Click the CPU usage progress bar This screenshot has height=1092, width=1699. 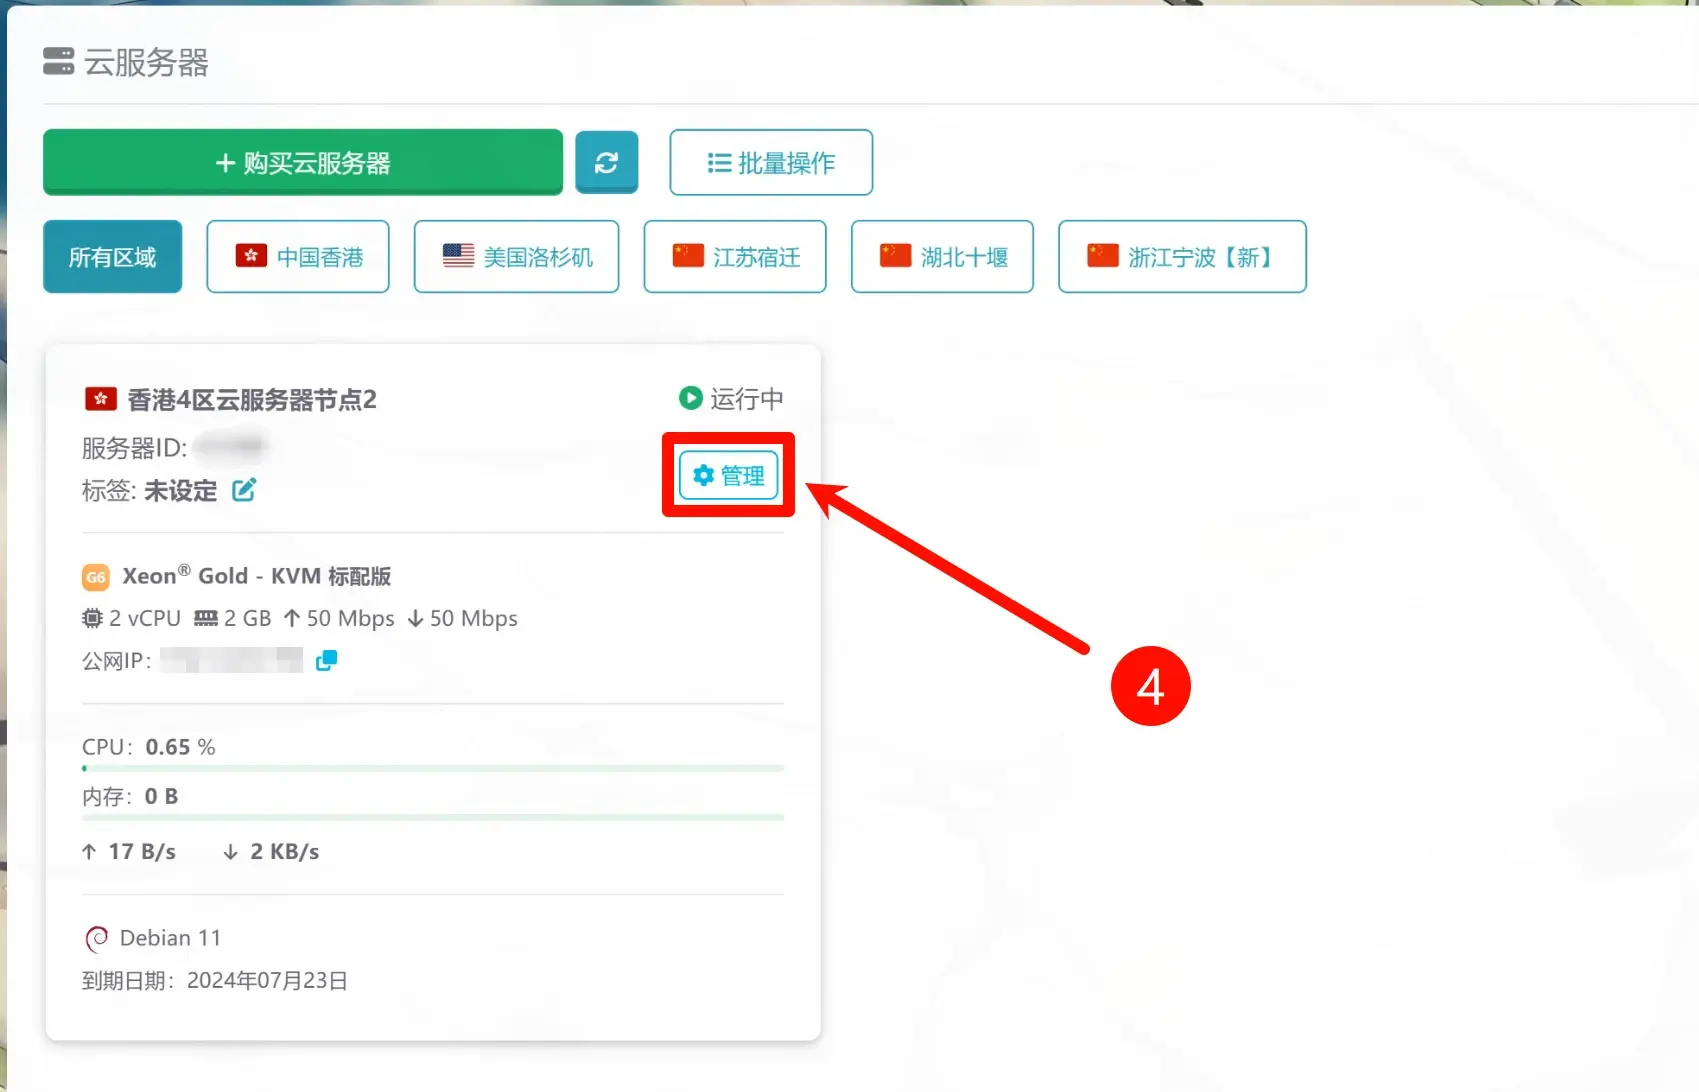pyautogui.click(x=433, y=768)
